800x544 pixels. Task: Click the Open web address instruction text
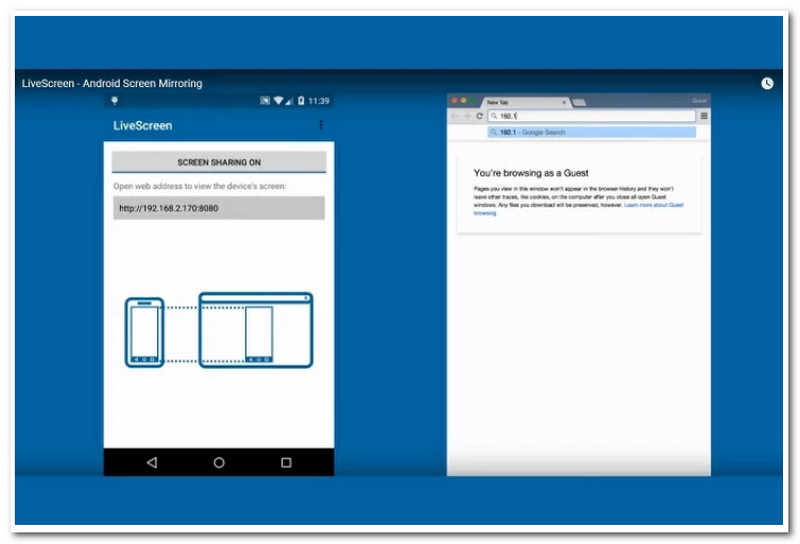pos(199,186)
